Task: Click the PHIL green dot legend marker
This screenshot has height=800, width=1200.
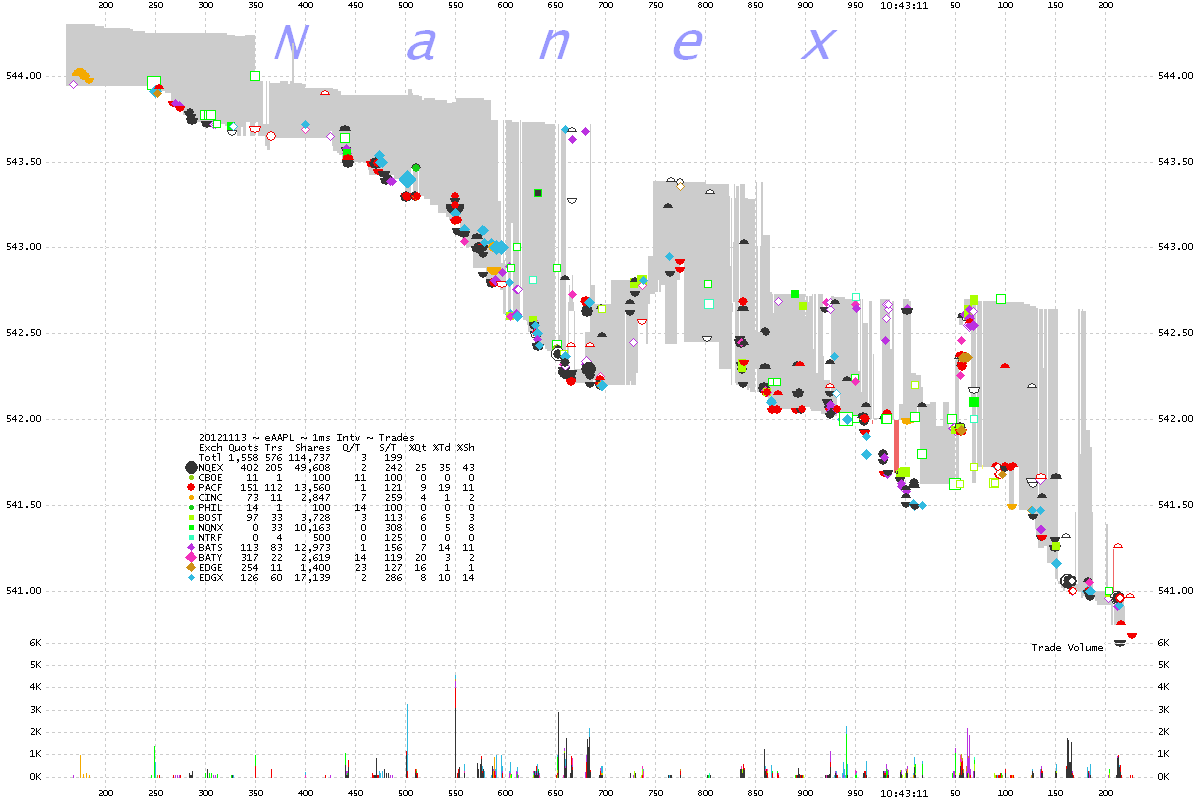Action: 190,506
